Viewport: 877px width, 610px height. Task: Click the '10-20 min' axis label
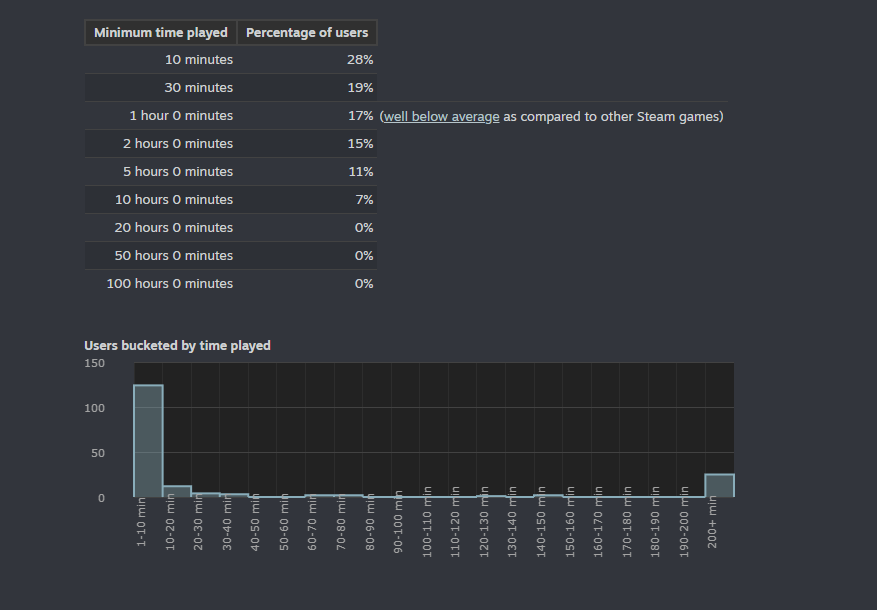tap(170, 522)
